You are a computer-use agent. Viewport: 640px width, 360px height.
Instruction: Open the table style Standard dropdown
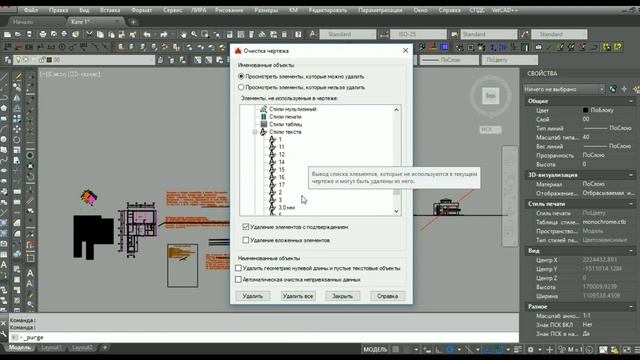tap(489, 34)
